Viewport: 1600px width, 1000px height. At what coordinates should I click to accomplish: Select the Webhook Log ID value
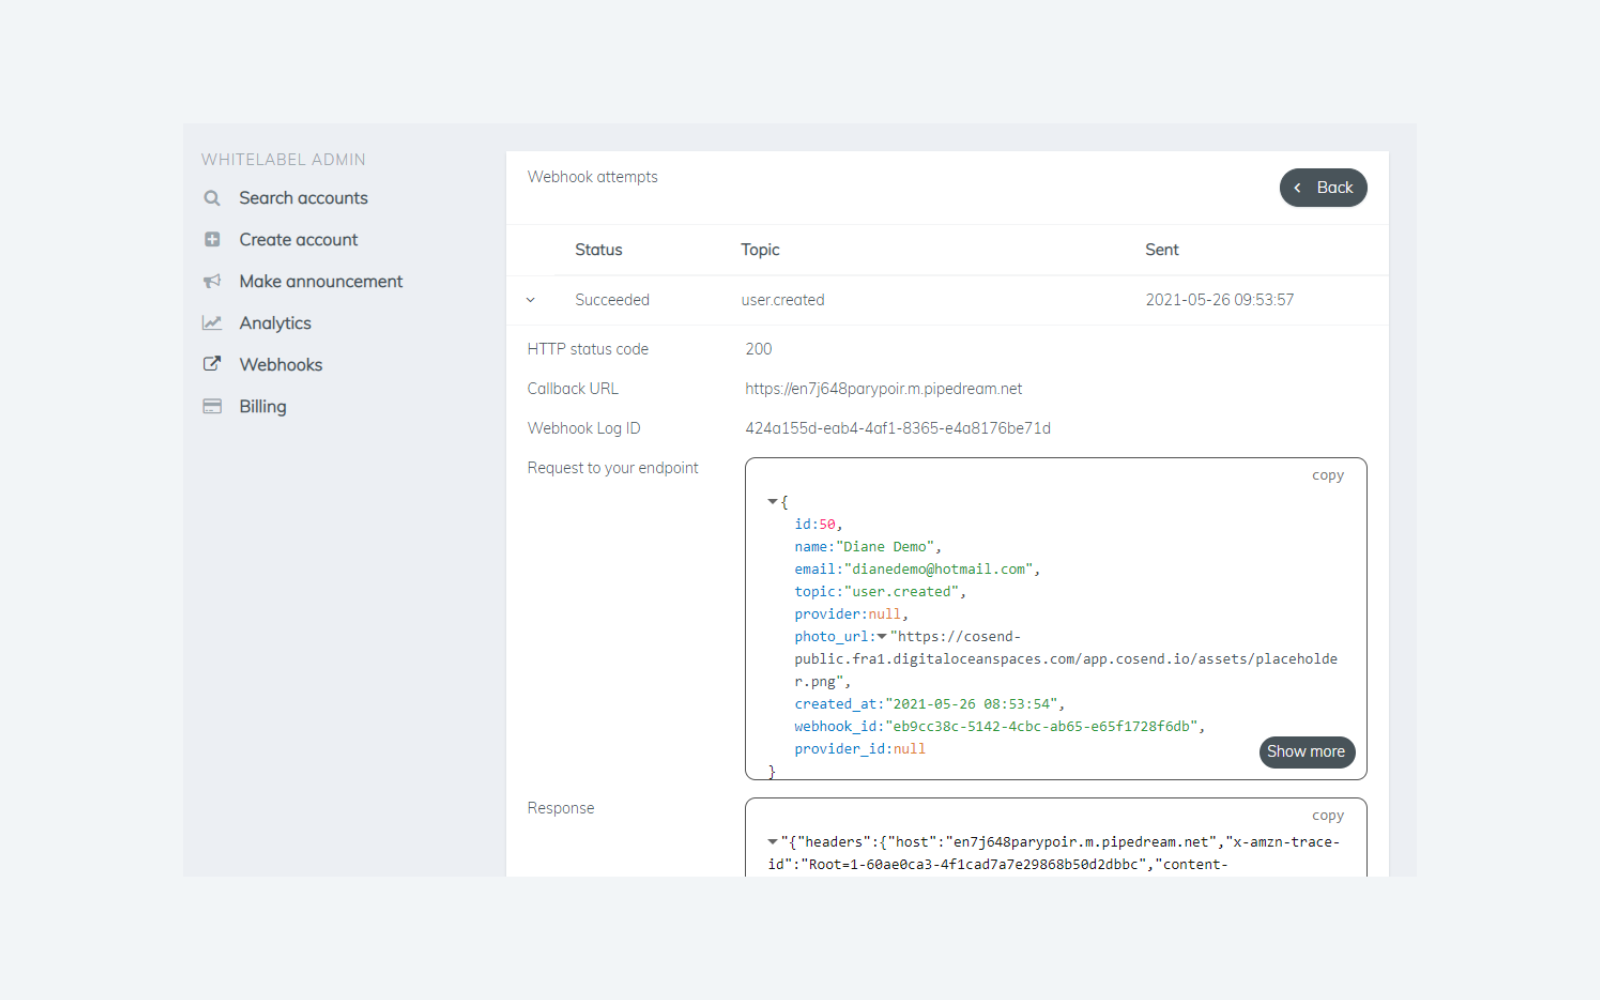point(898,427)
